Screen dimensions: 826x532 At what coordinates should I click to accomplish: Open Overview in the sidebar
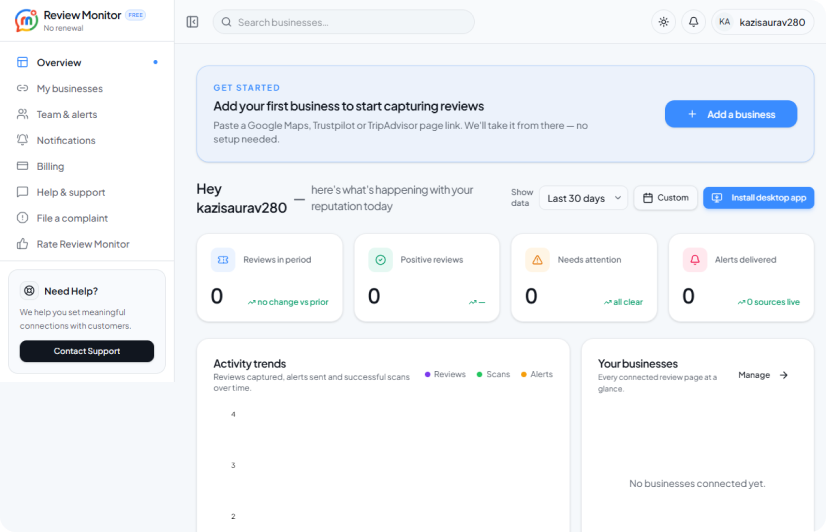click(x=87, y=62)
